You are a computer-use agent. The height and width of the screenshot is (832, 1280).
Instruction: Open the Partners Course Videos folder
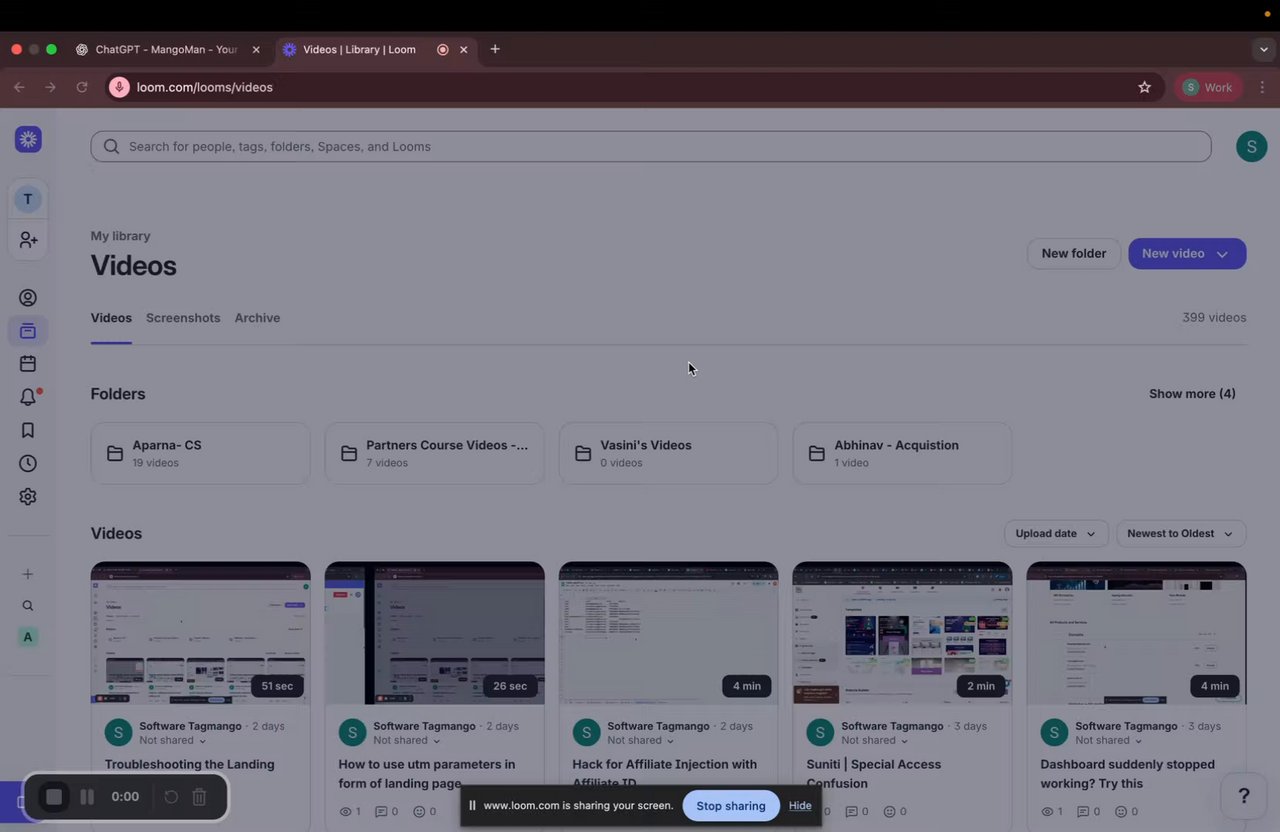point(434,453)
